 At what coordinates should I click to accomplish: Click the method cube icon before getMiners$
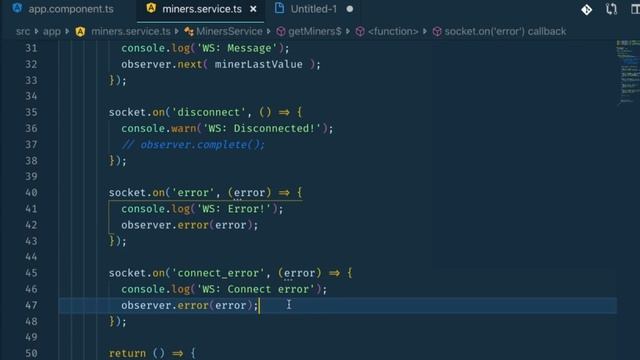tap(280, 31)
